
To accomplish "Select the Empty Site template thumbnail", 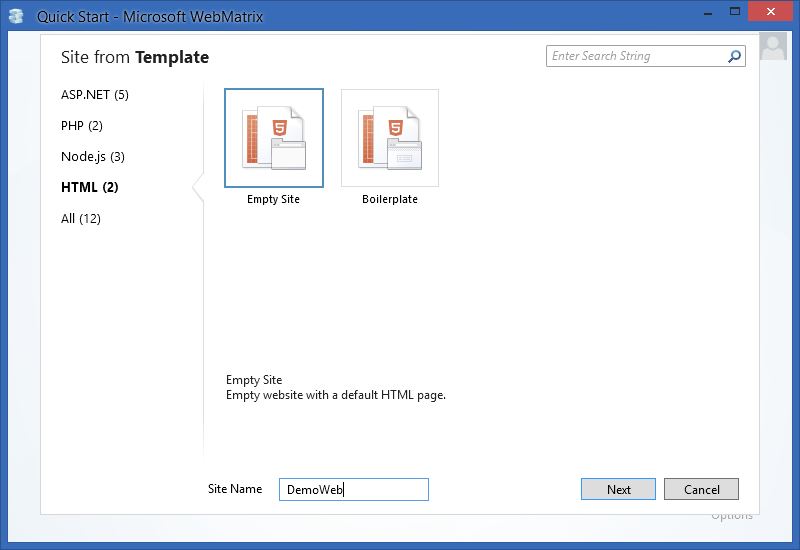I will [x=274, y=138].
